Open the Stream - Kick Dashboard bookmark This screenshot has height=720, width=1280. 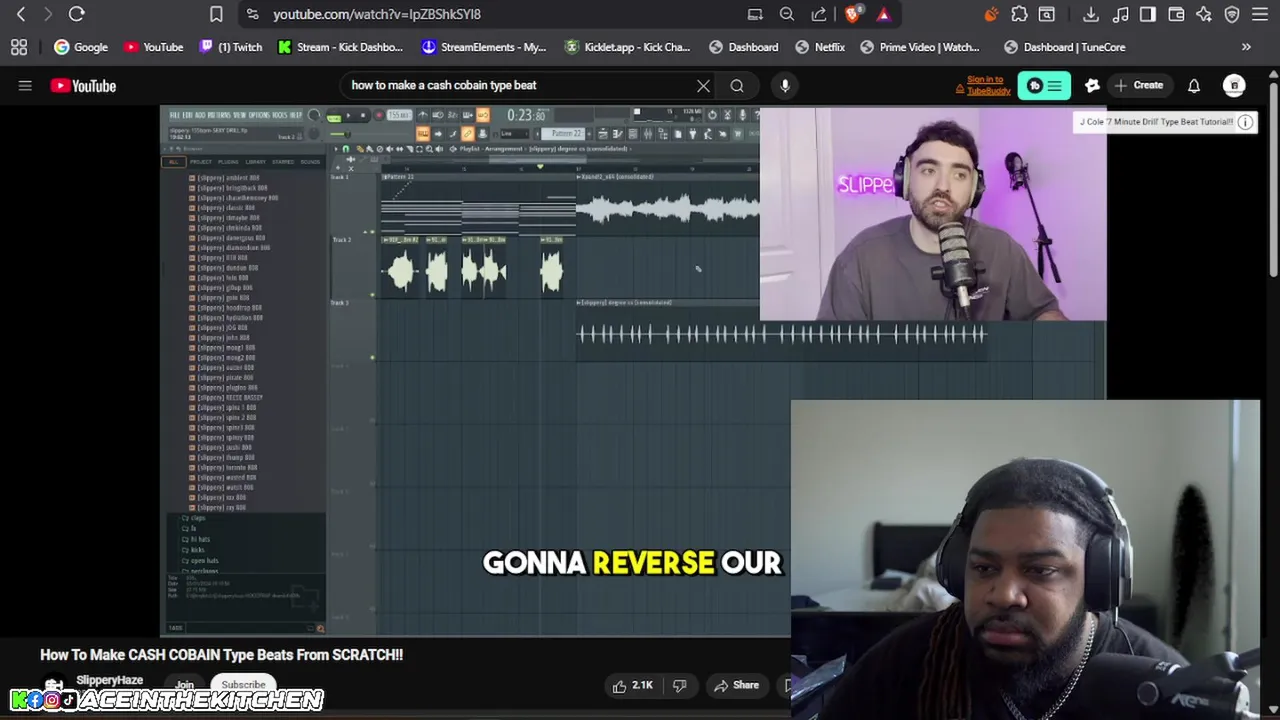click(341, 47)
